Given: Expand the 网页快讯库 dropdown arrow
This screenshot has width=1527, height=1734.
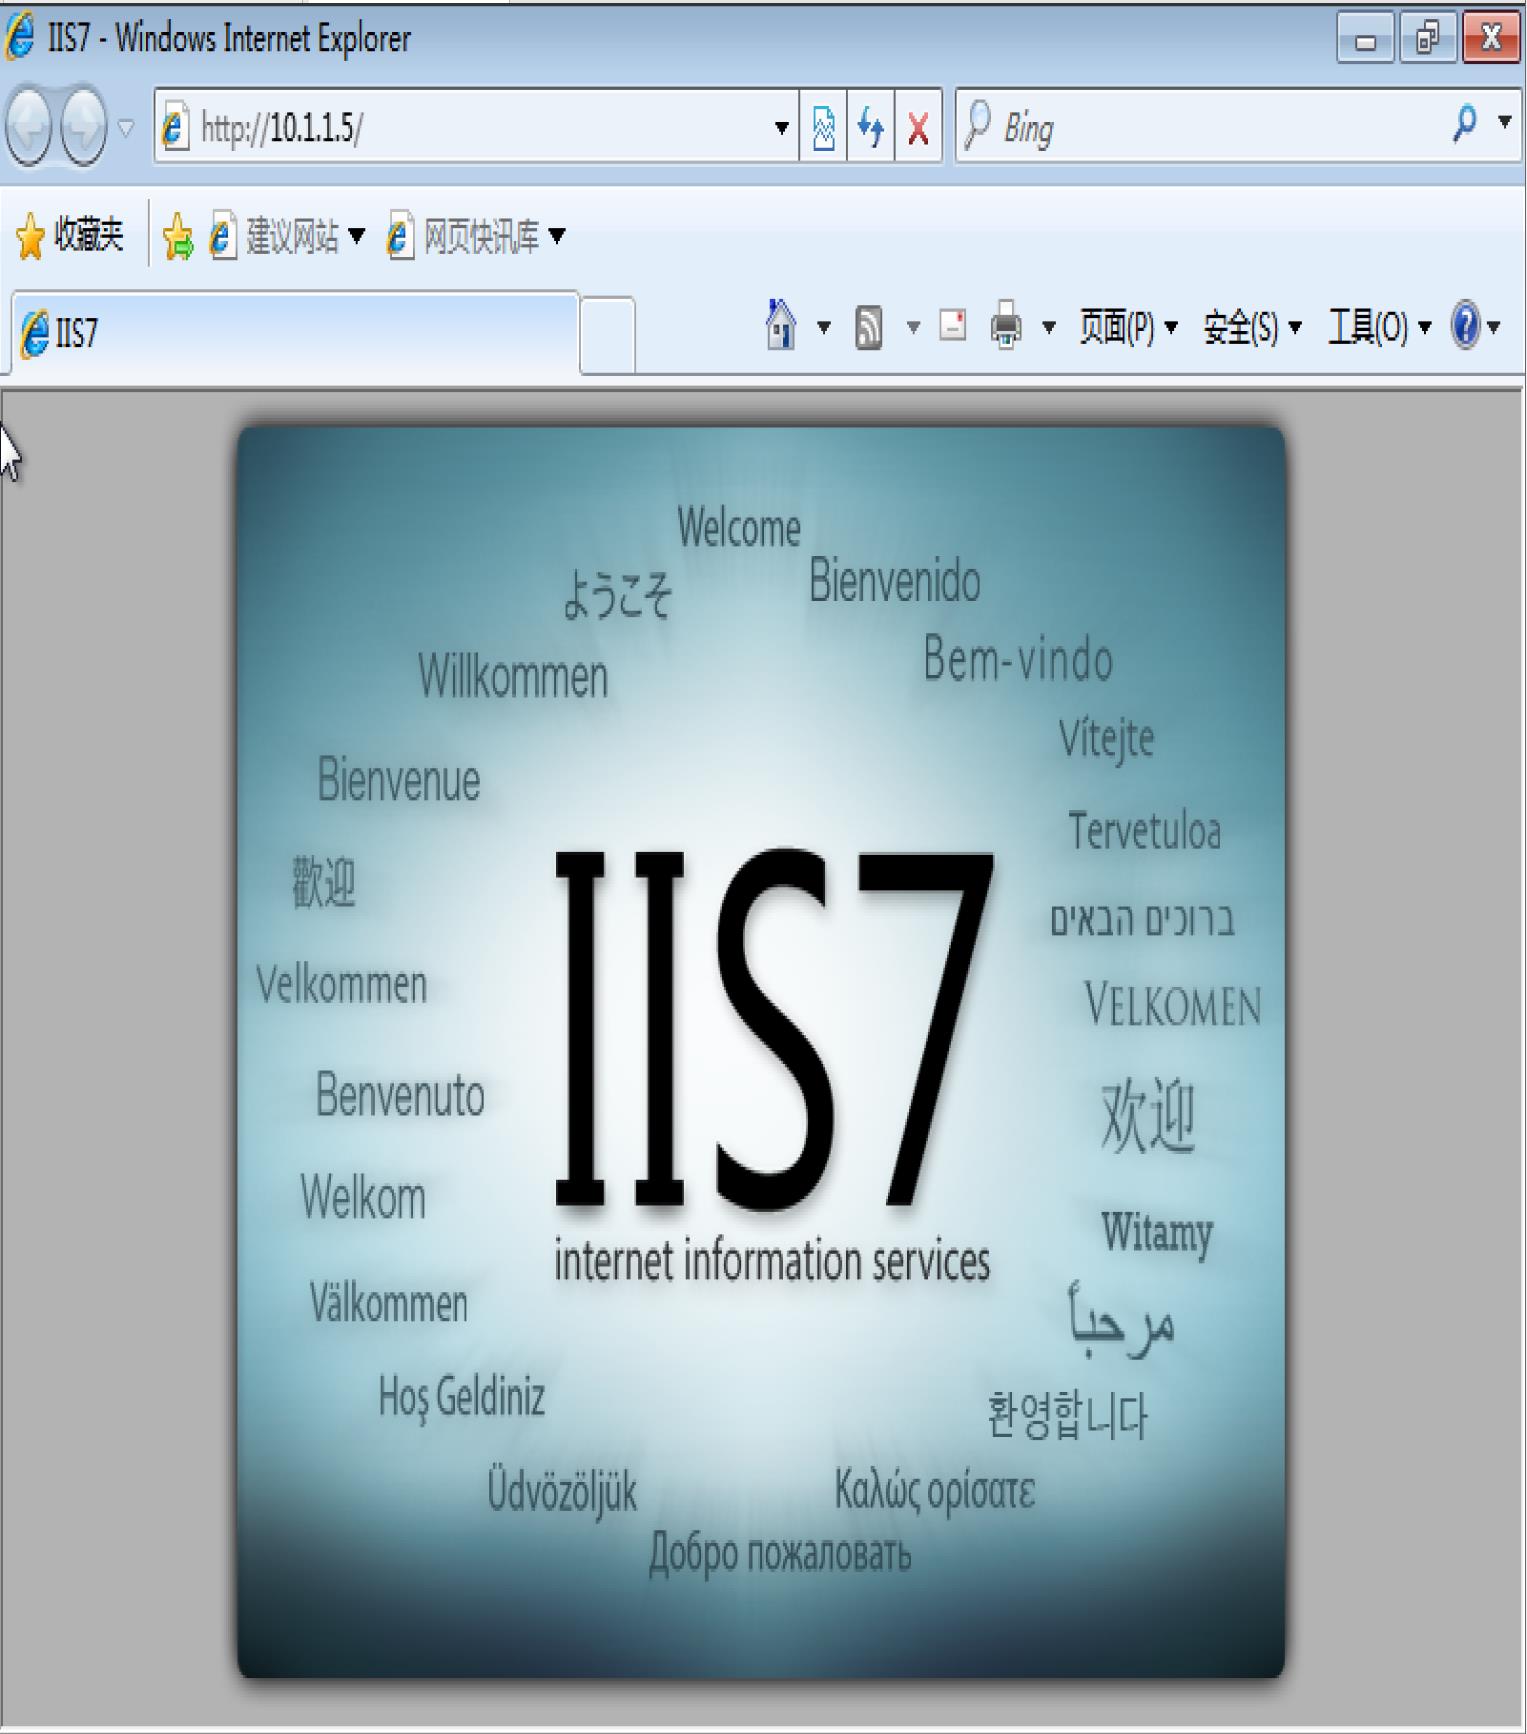Looking at the screenshot, I should click(557, 236).
